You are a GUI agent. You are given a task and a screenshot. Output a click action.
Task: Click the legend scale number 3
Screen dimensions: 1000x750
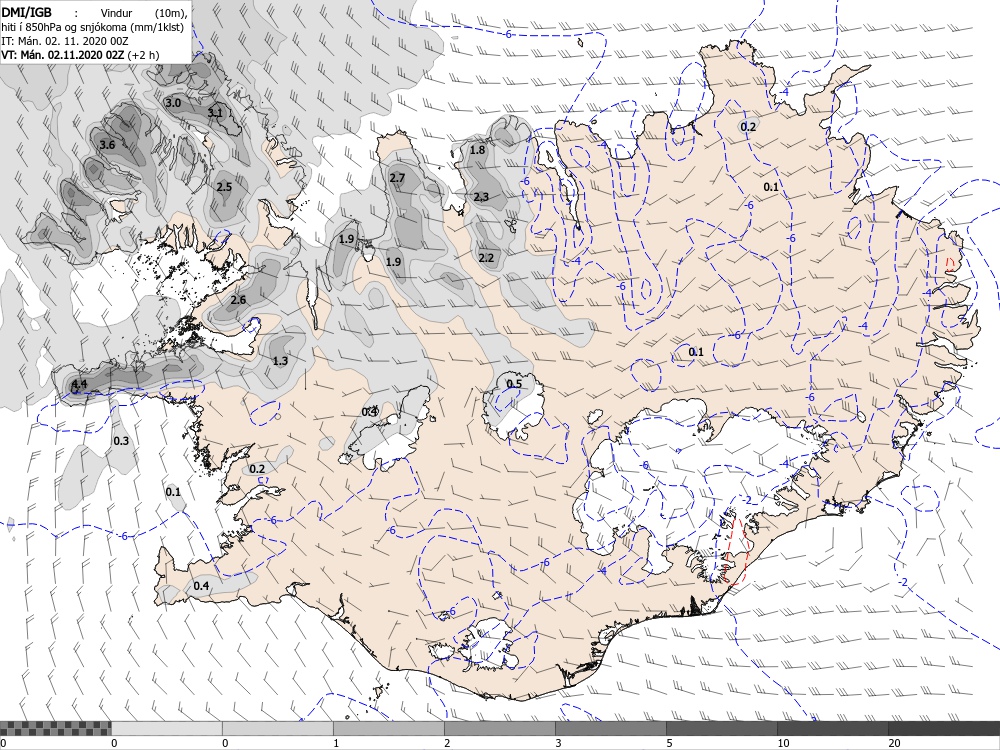[x=558, y=743]
